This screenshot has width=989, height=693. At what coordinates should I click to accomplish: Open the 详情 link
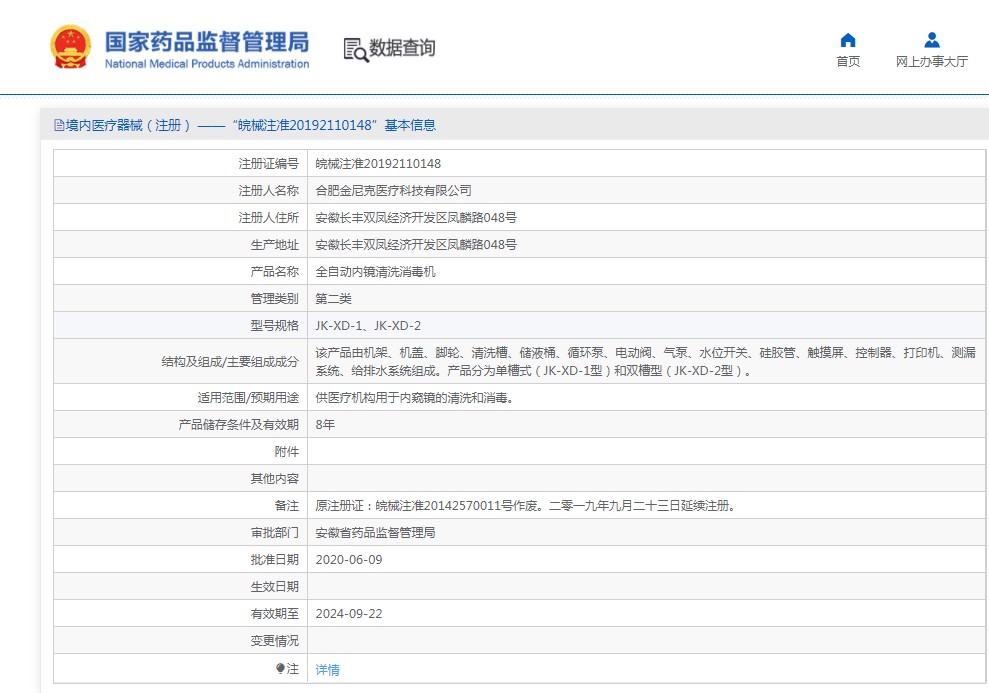click(327, 670)
